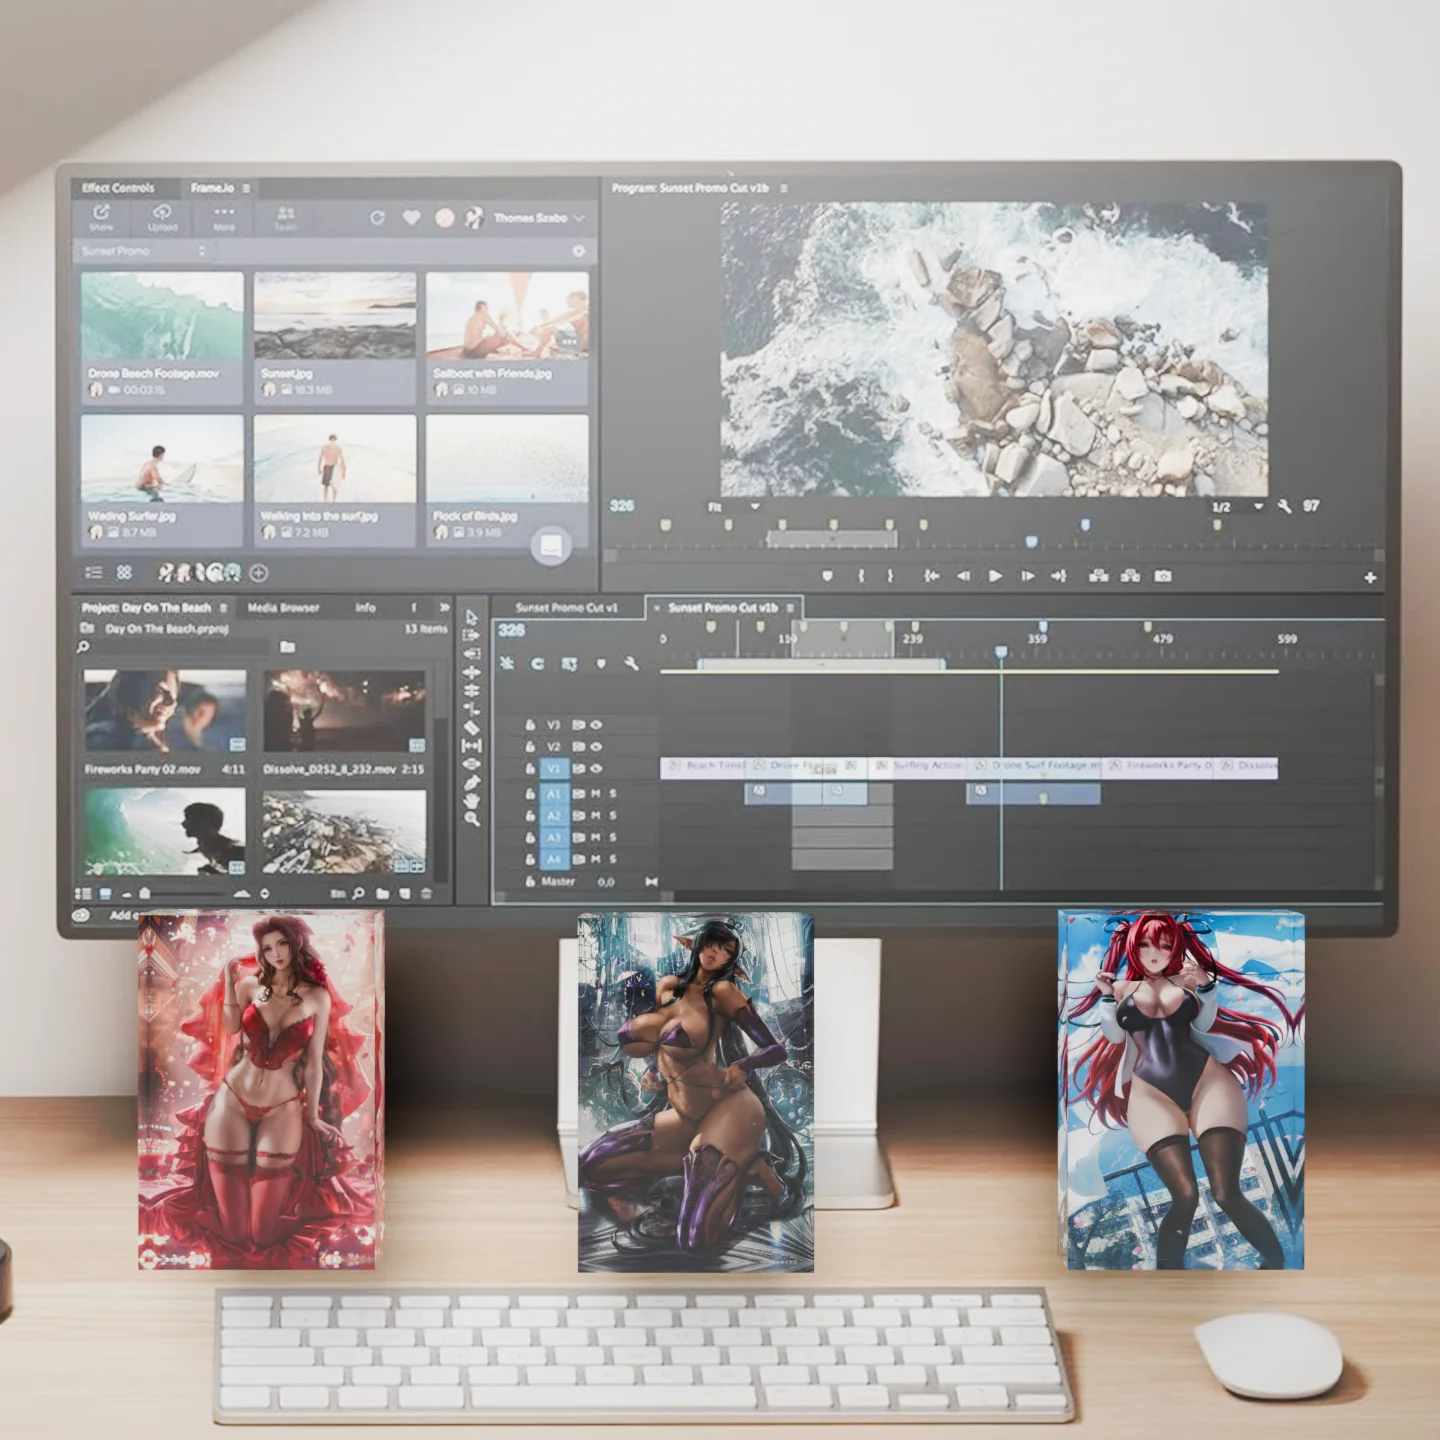Screen dimensions: 1440x1440
Task: Open Program monitor settings wrench
Action: (1285, 507)
